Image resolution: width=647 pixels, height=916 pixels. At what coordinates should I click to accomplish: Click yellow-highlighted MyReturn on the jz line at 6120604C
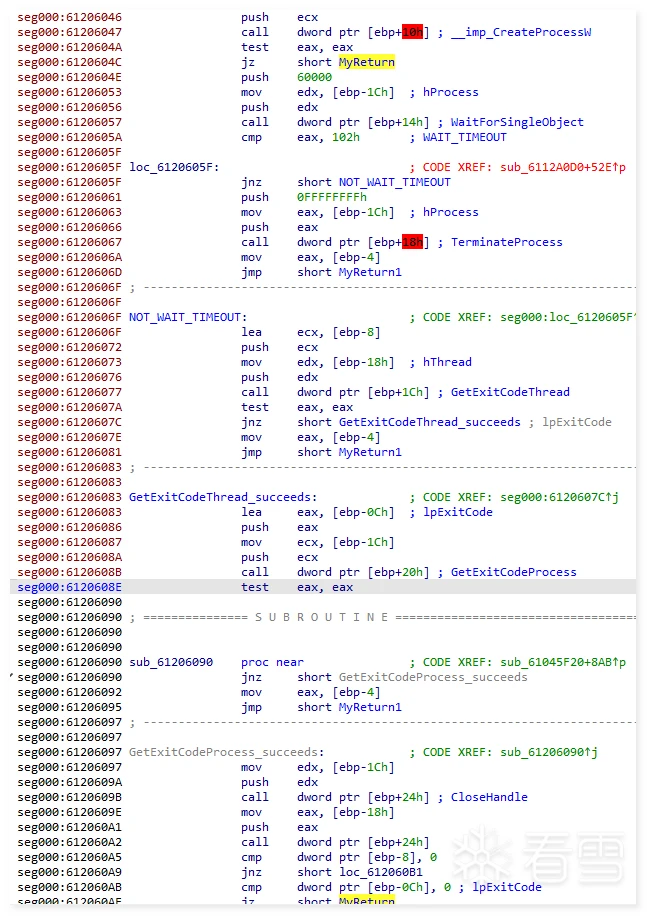point(367,62)
